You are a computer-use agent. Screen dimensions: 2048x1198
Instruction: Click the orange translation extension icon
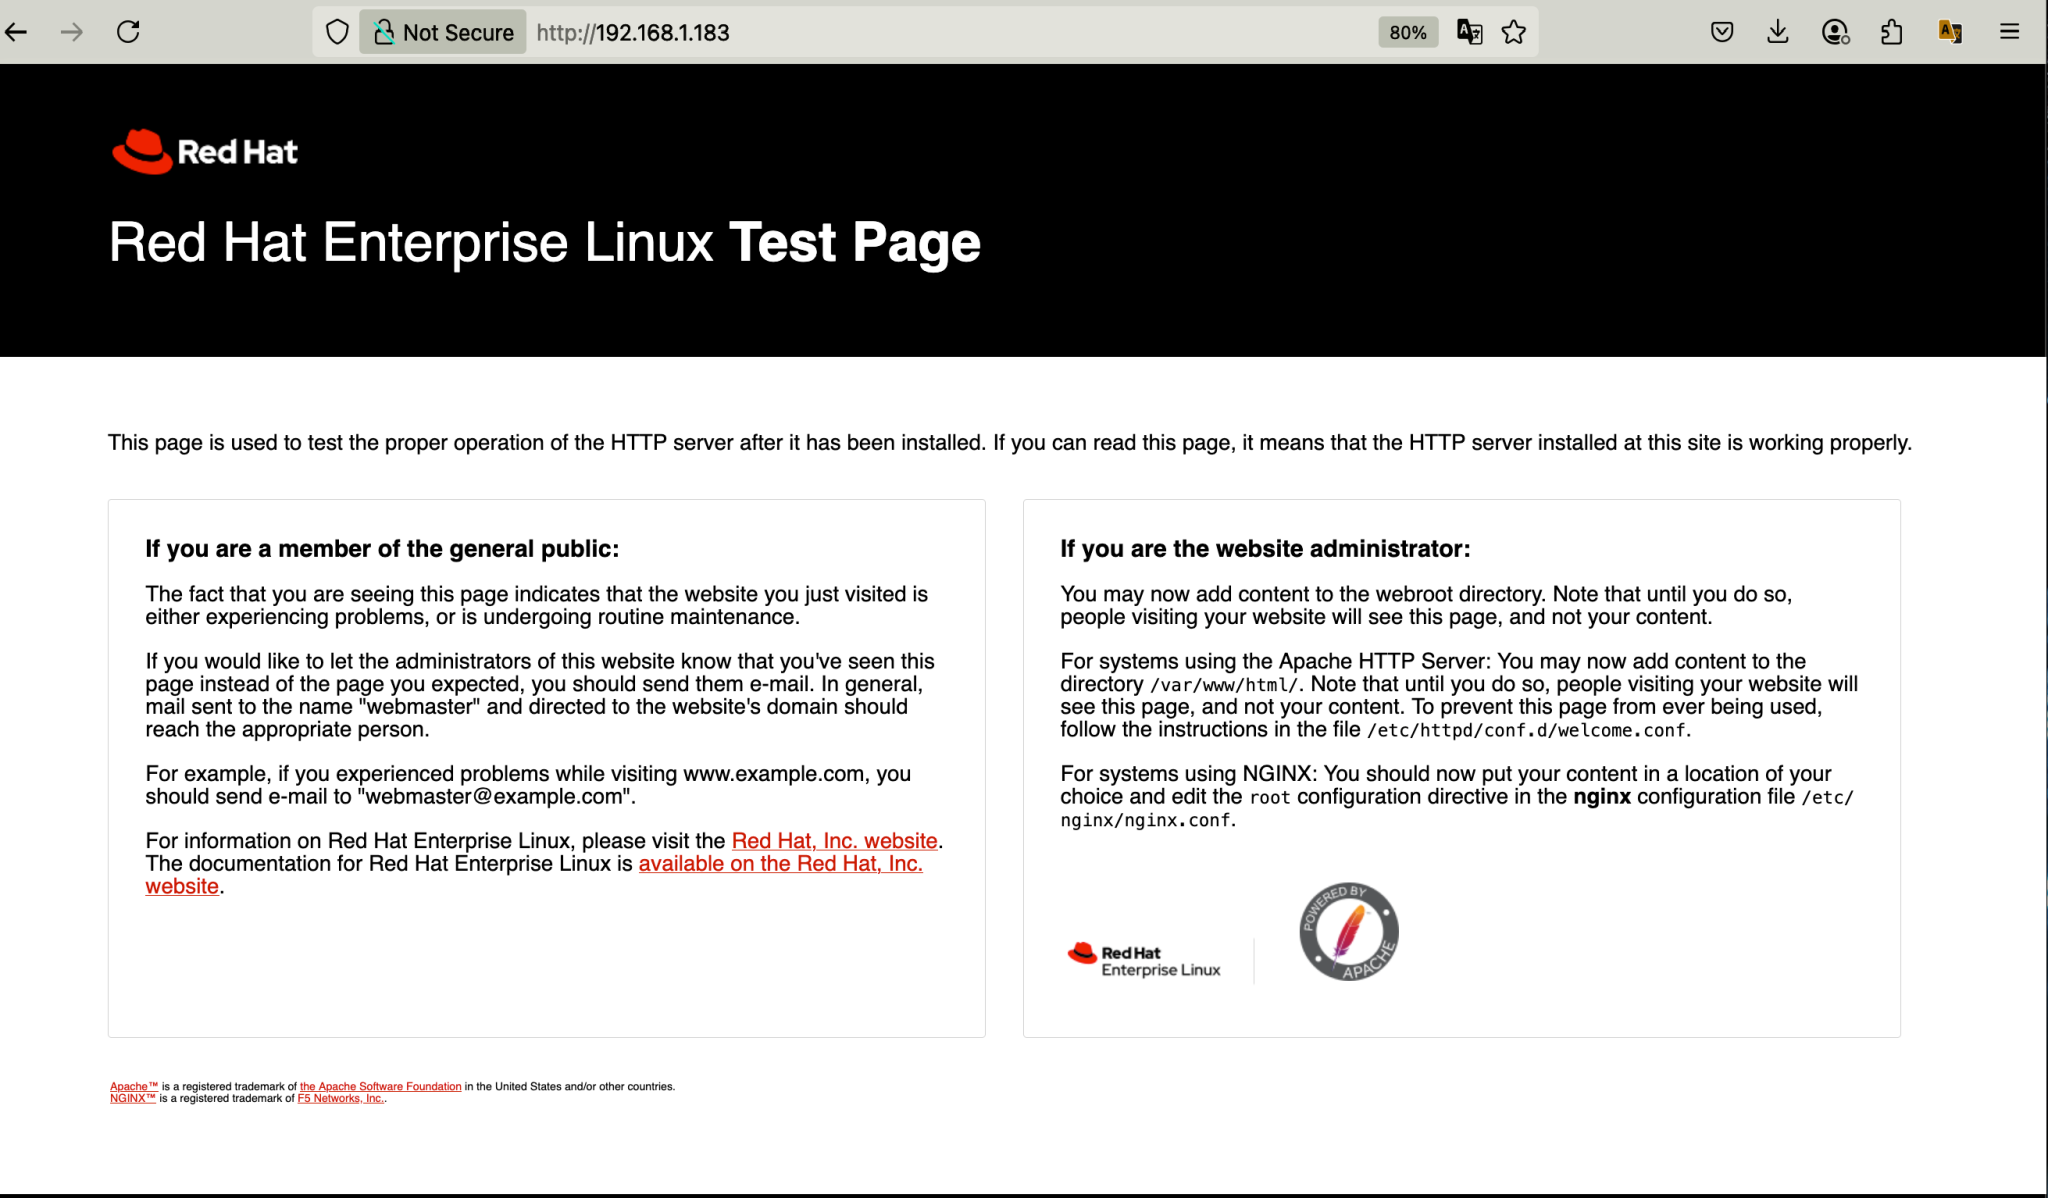click(x=1949, y=32)
